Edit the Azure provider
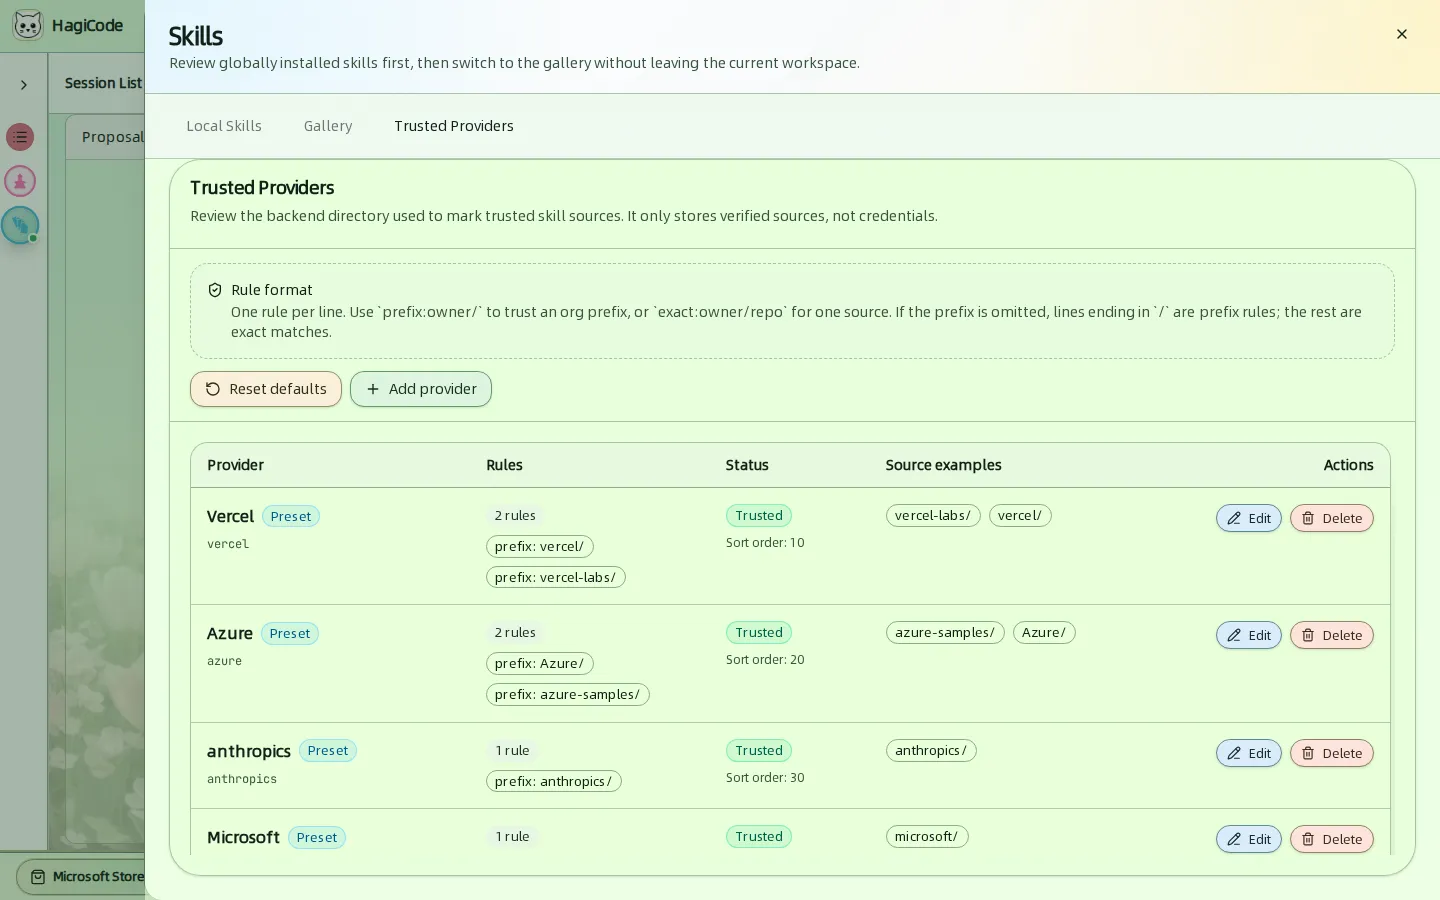This screenshot has width=1440, height=900. point(1249,635)
